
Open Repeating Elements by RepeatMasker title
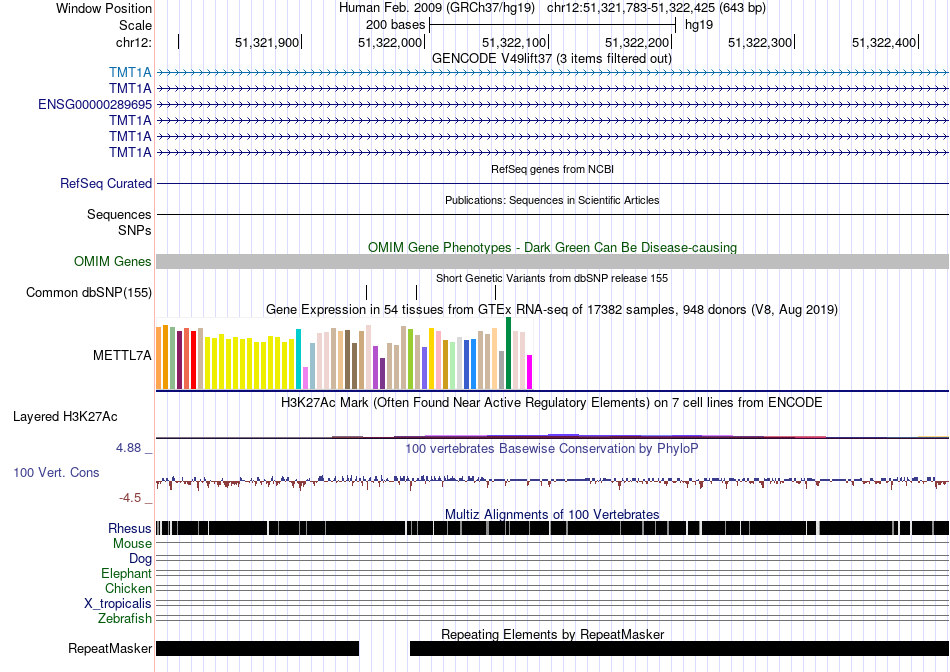point(552,634)
